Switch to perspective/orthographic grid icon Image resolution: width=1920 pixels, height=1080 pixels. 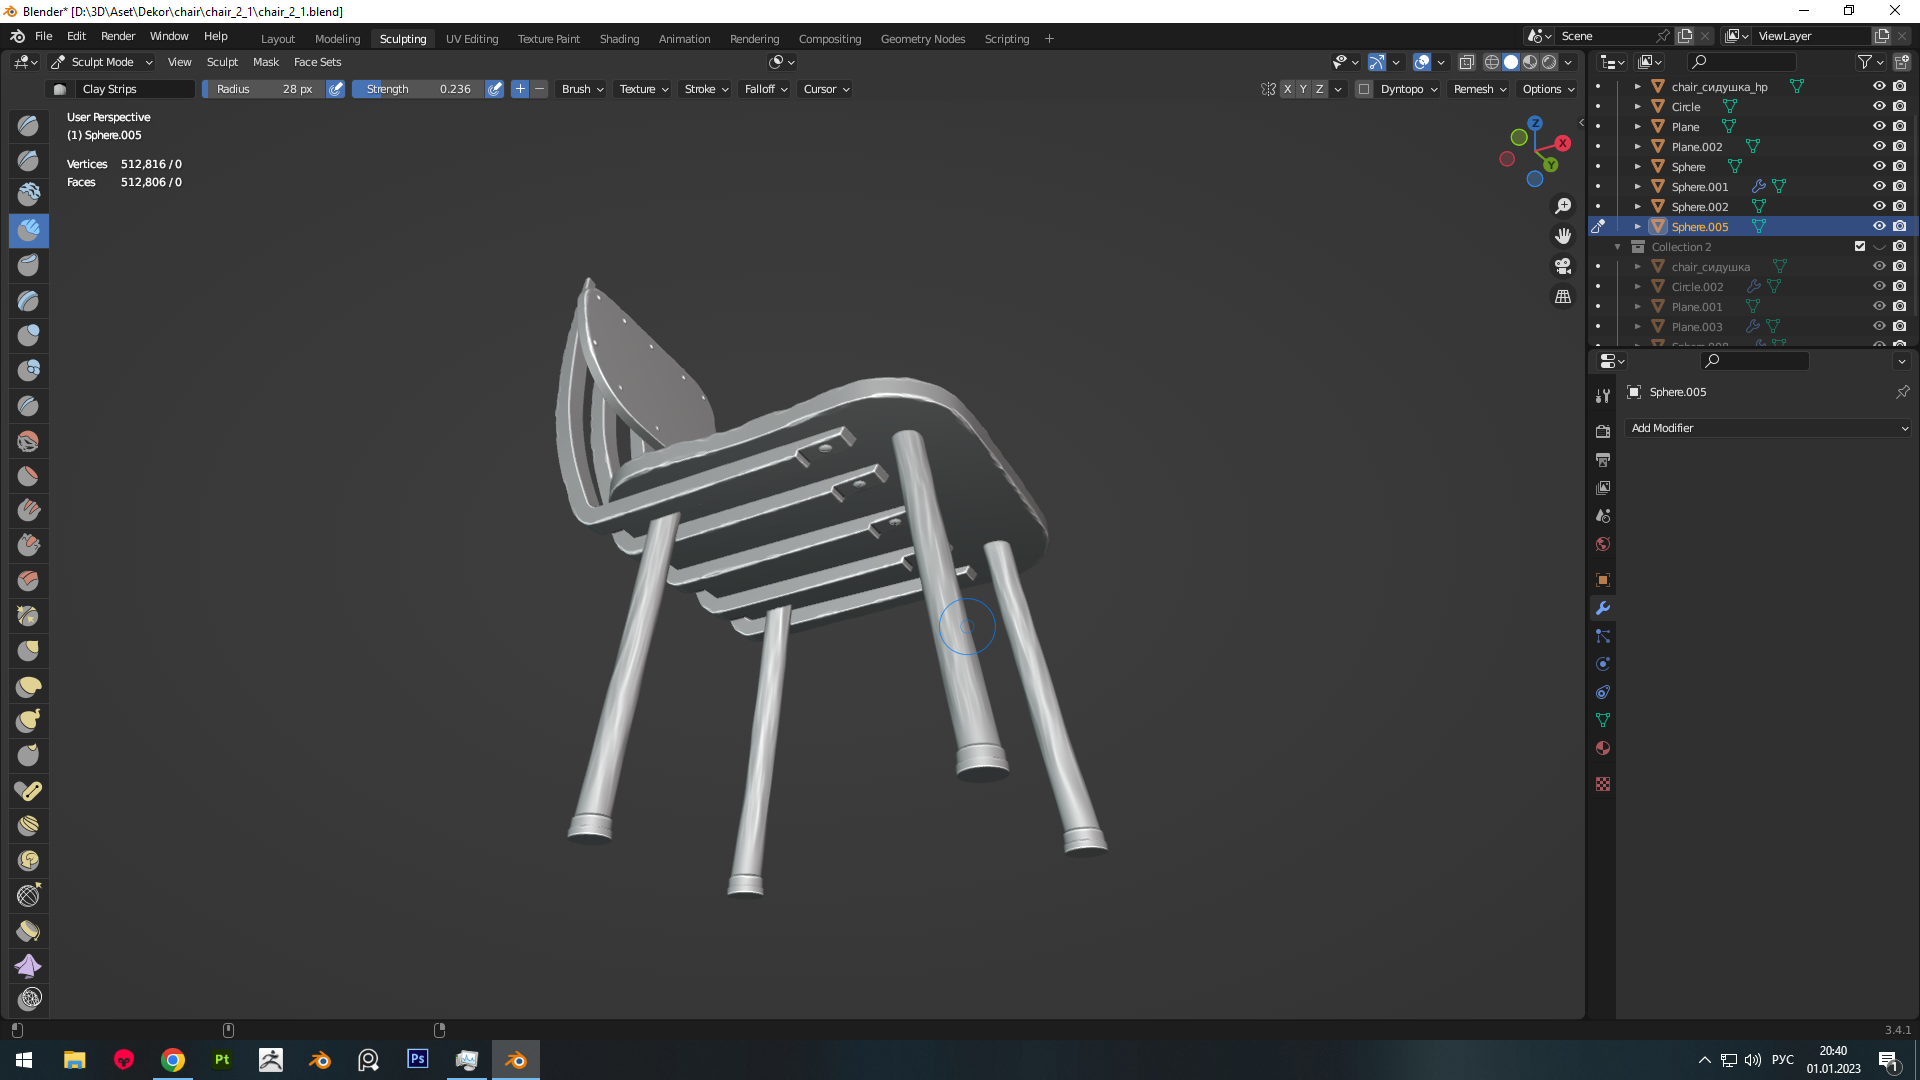1563,296
